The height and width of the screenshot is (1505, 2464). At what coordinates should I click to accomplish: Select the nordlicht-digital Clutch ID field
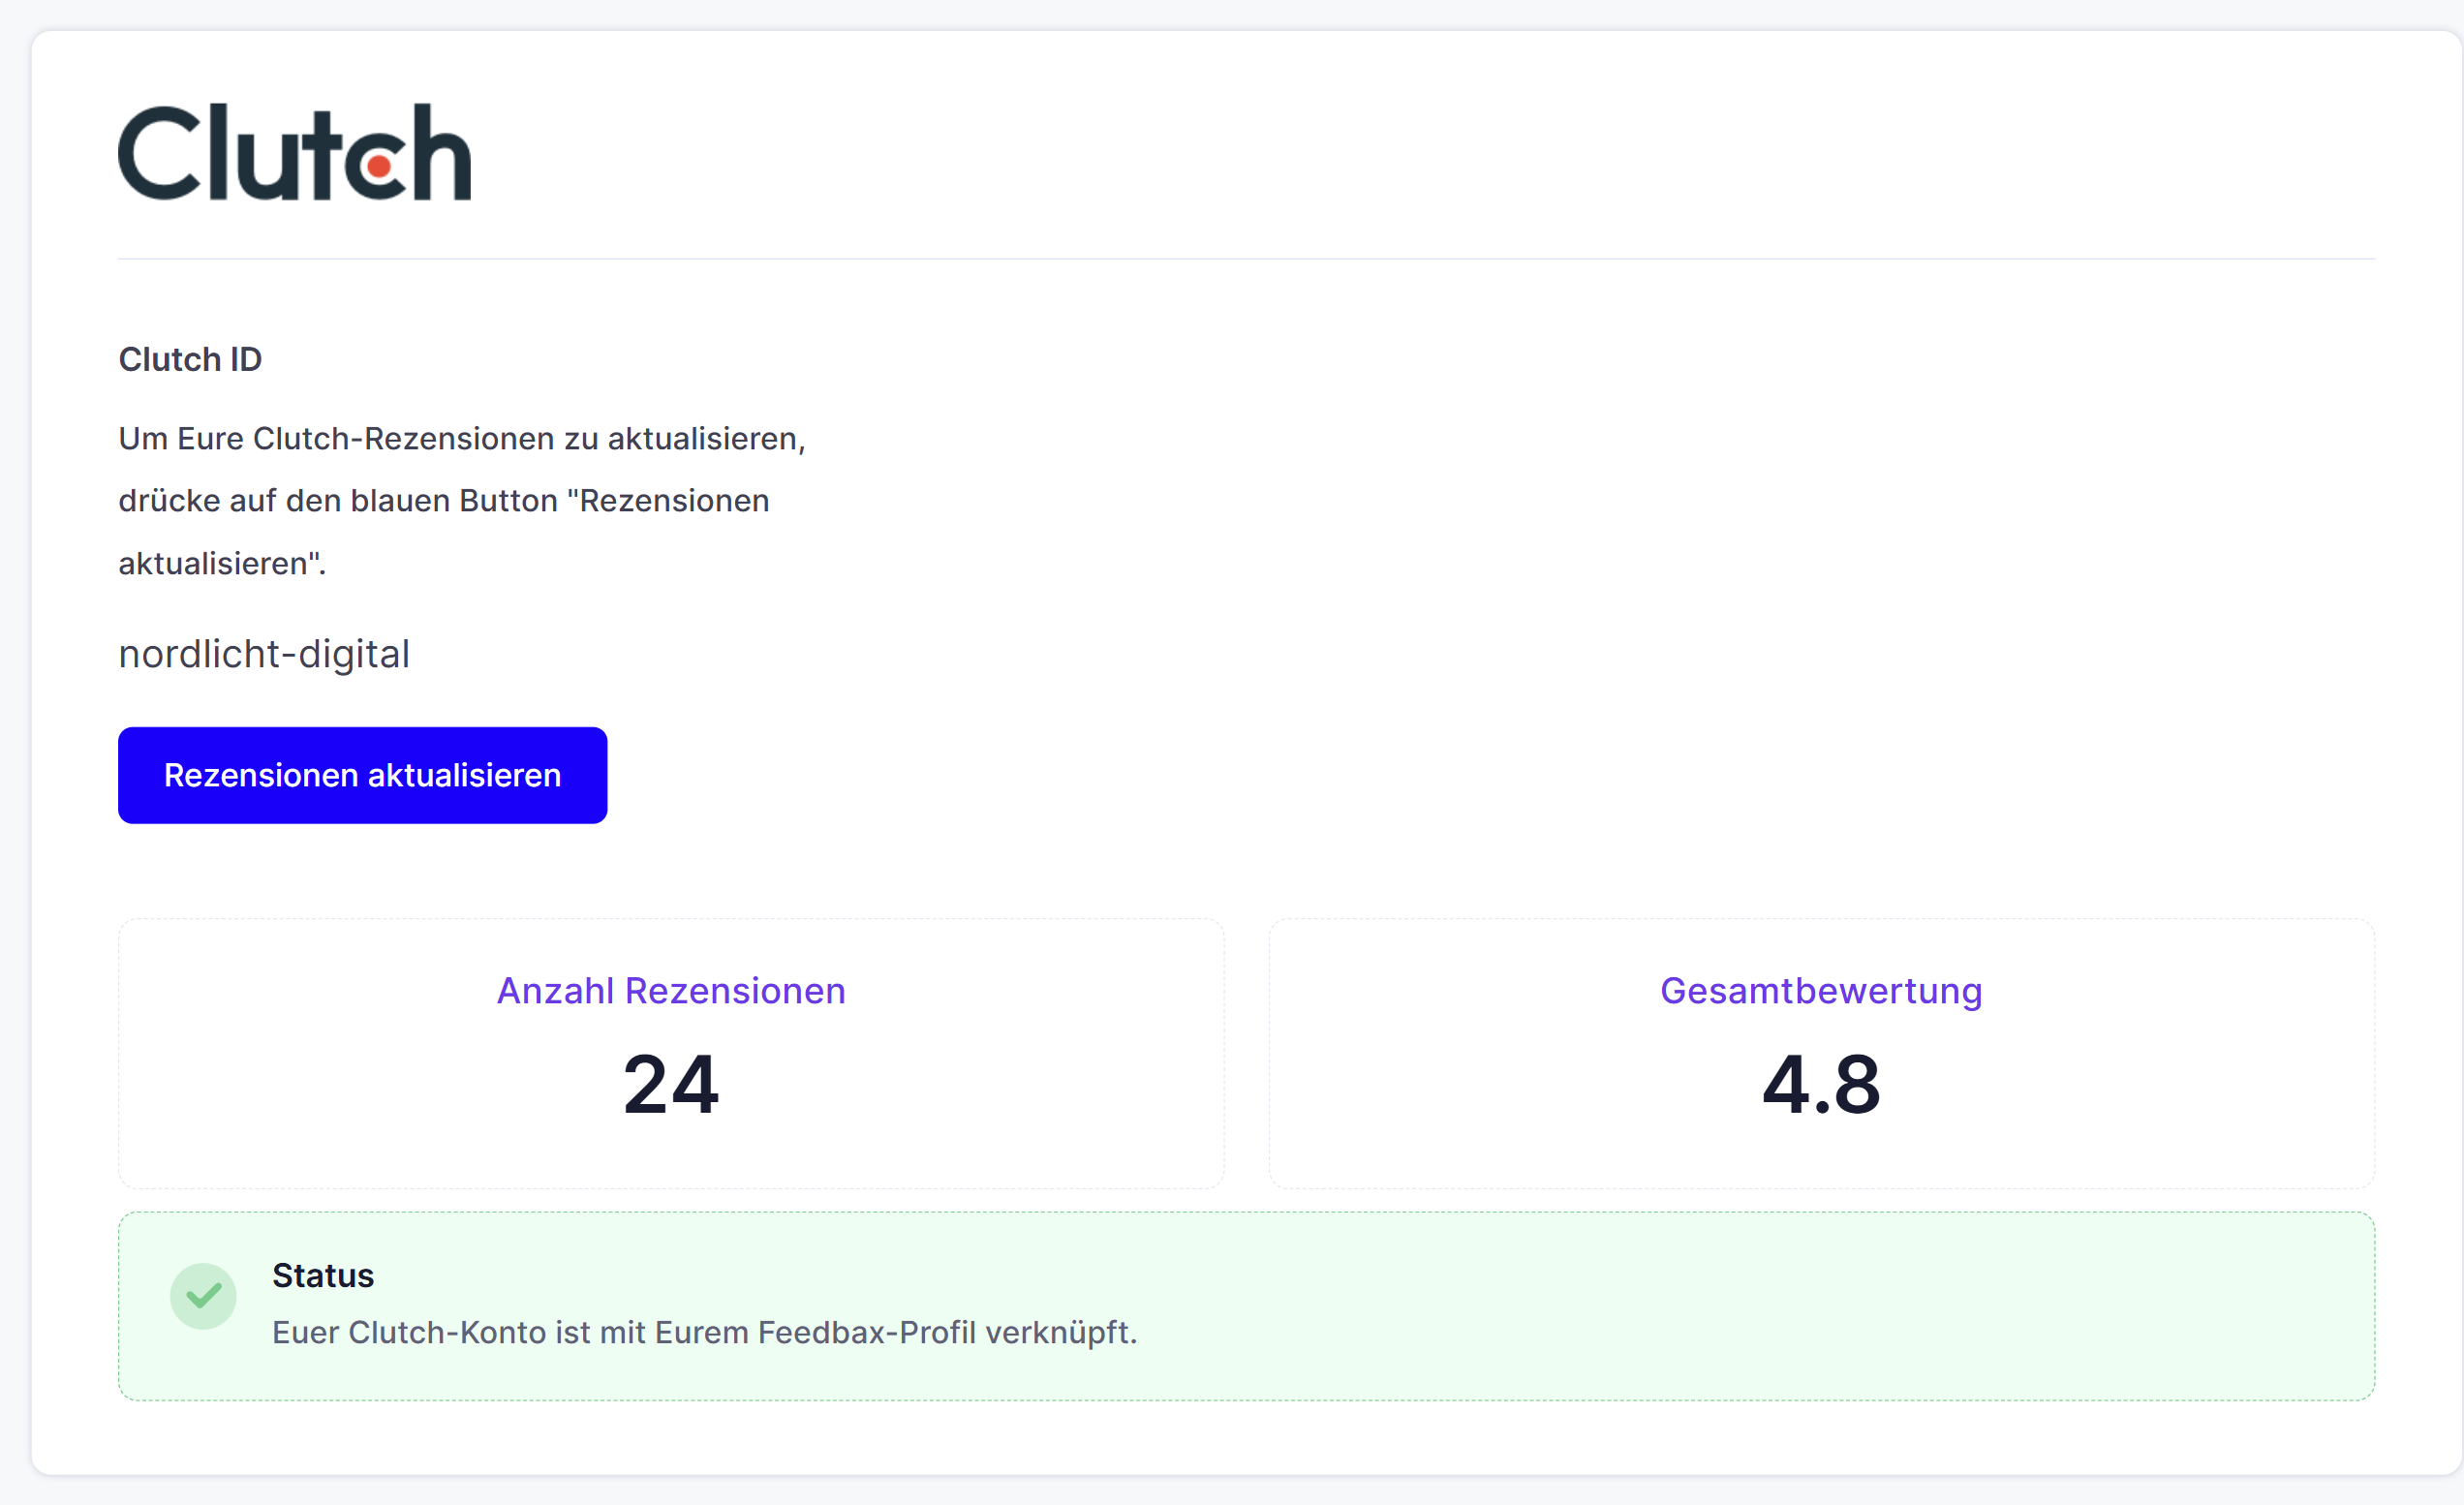tap(264, 654)
